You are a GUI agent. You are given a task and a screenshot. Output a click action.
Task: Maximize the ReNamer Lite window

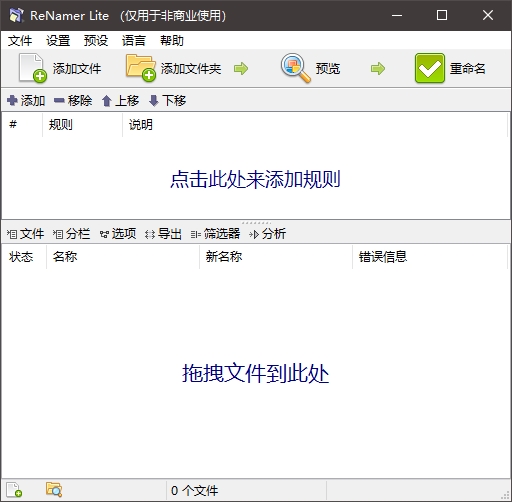coord(442,15)
